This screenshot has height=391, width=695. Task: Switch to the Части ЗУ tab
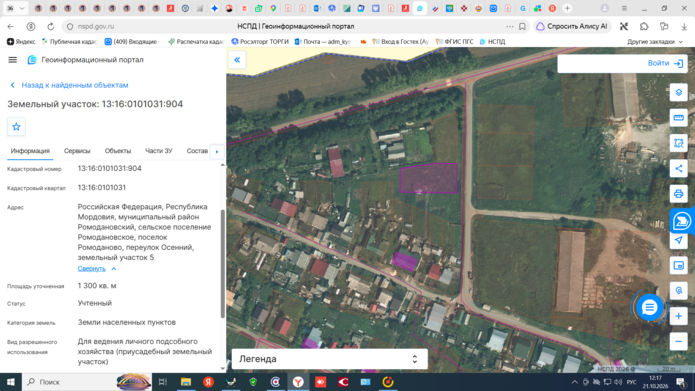tap(158, 151)
